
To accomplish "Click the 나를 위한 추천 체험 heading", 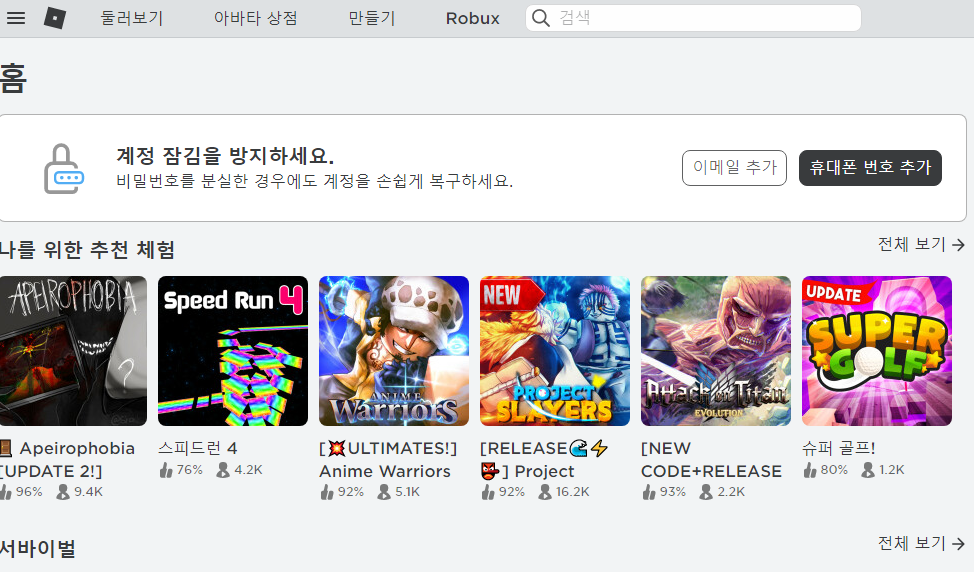I will coord(87,250).
